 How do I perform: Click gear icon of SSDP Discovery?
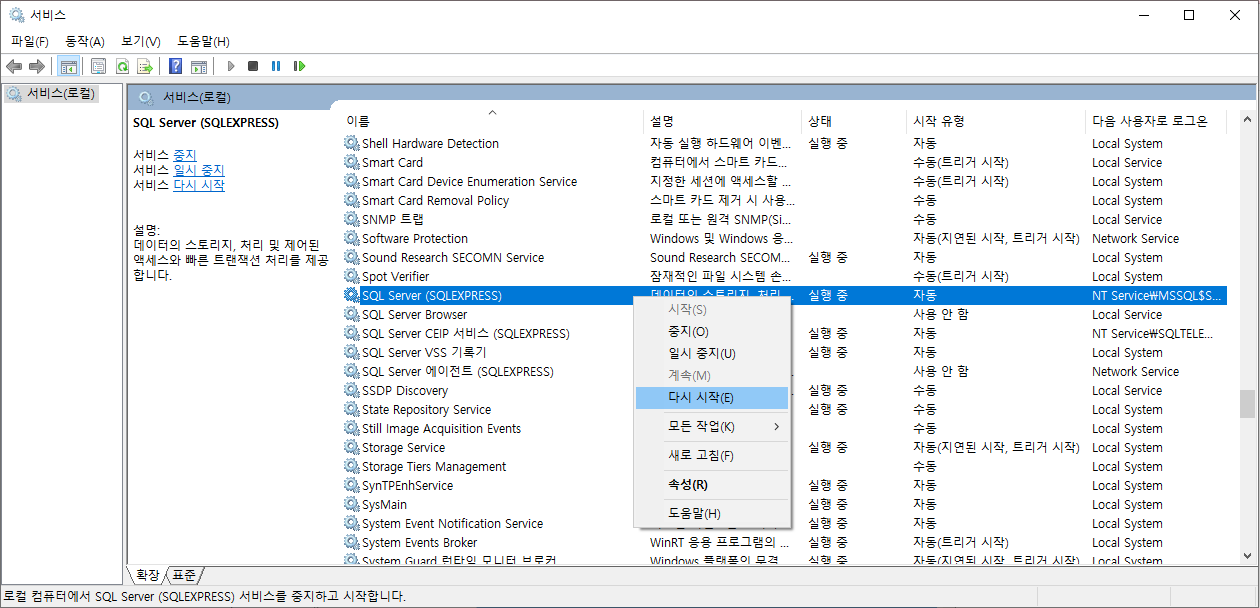pyautogui.click(x=351, y=390)
